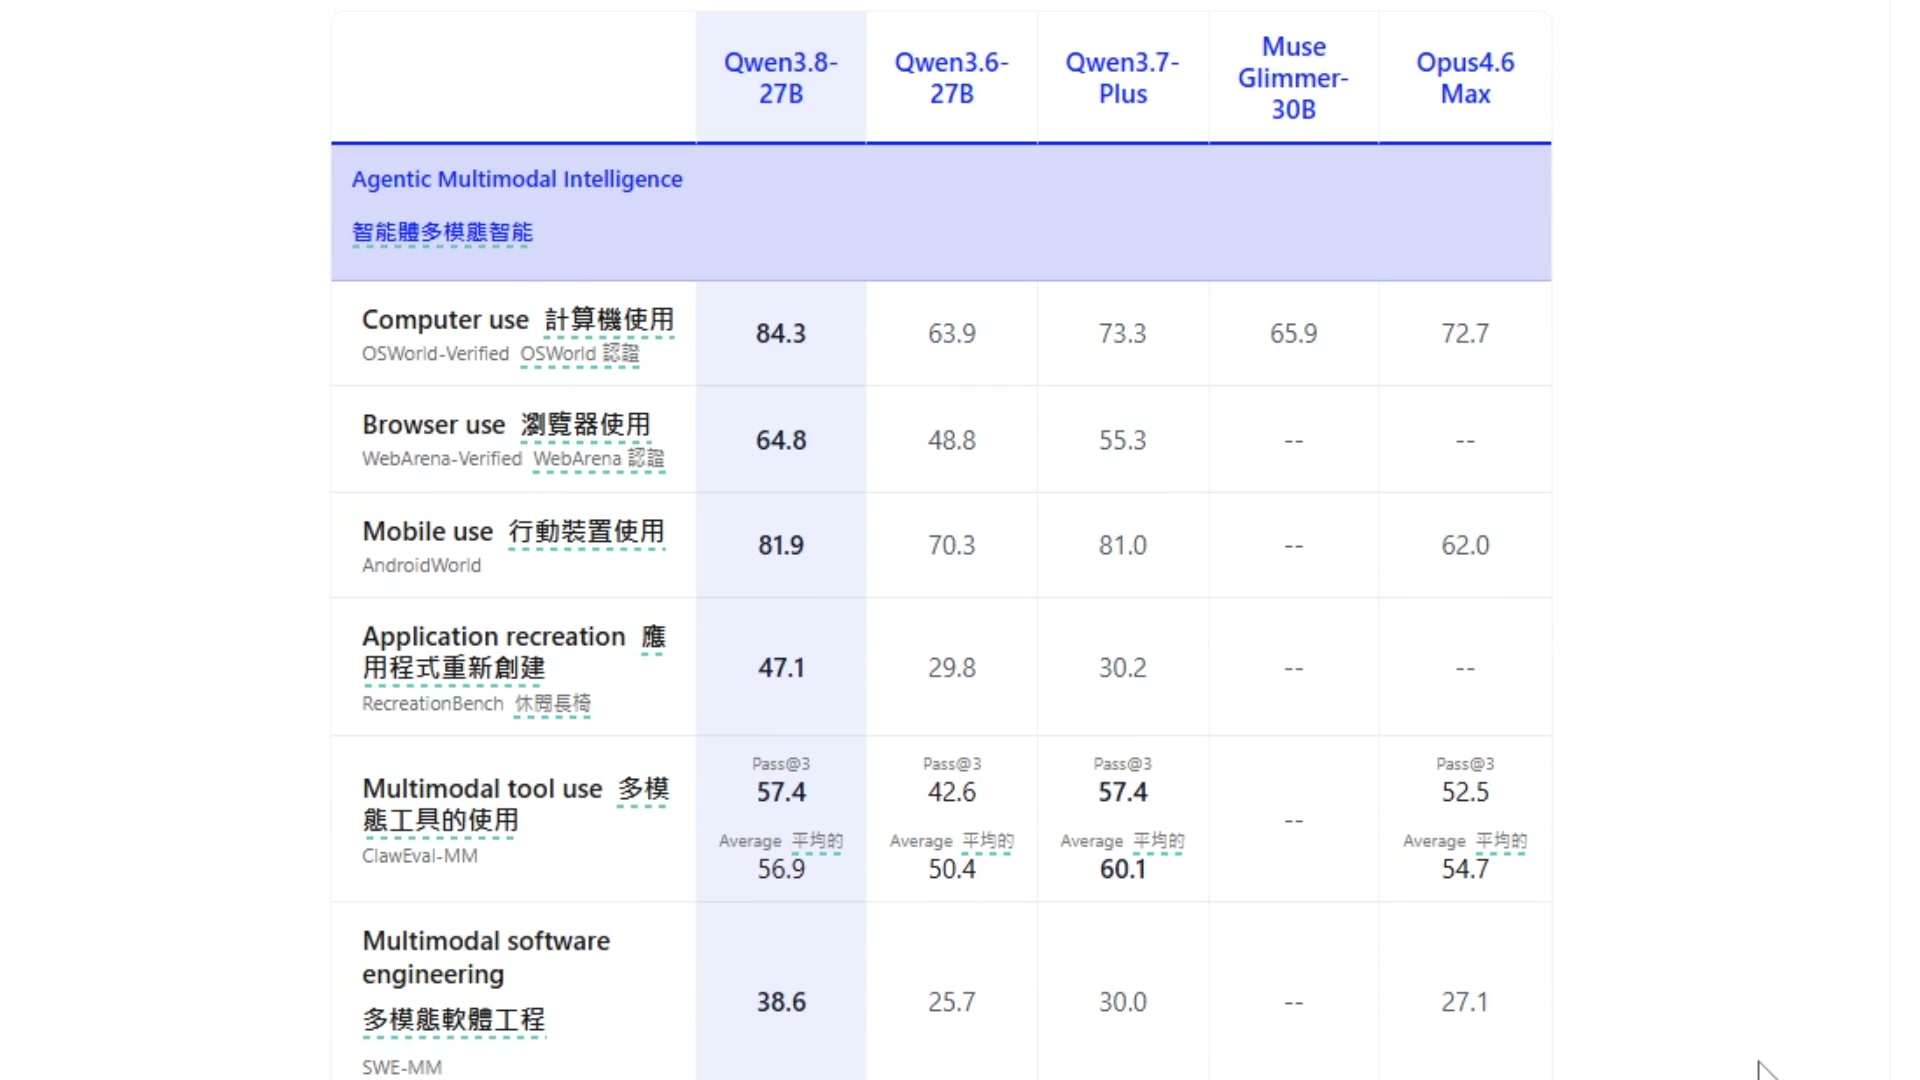Click the 42.6 Pass@3 score
This screenshot has height=1080, width=1920.
click(x=952, y=792)
